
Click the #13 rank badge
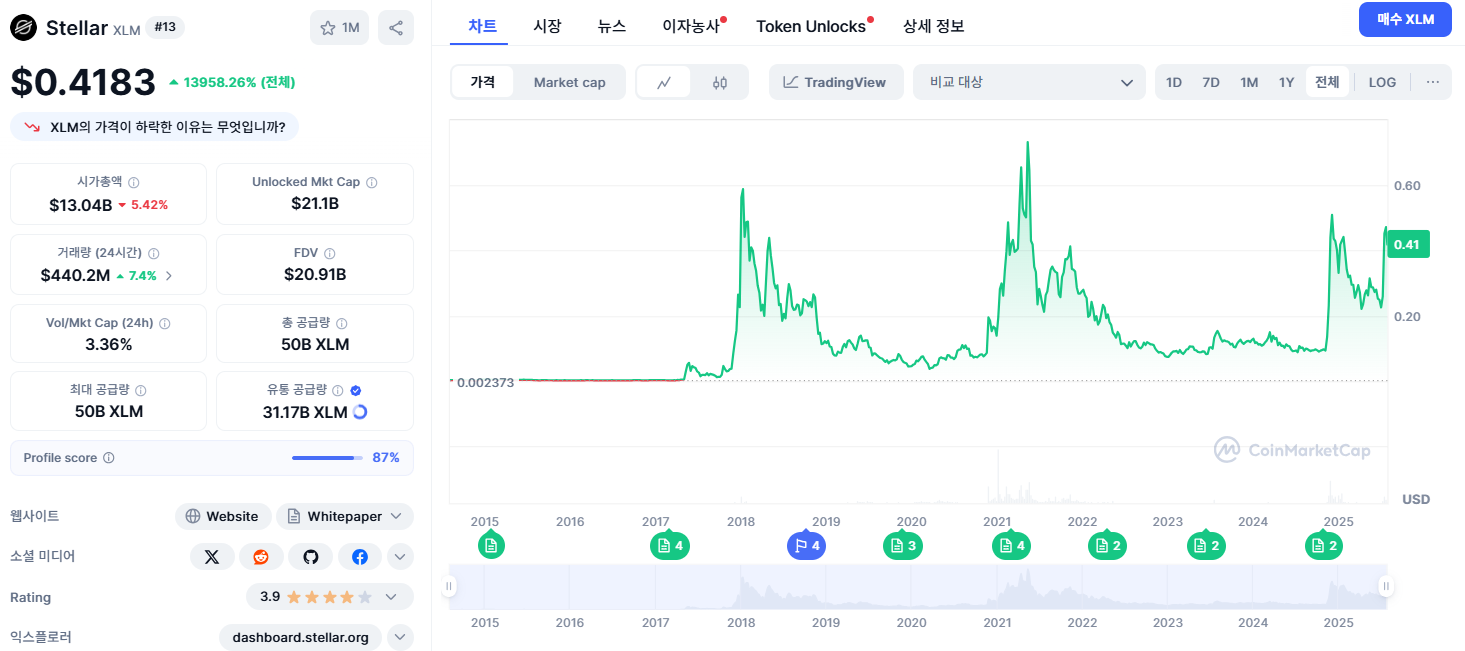(x=165, y=27)
